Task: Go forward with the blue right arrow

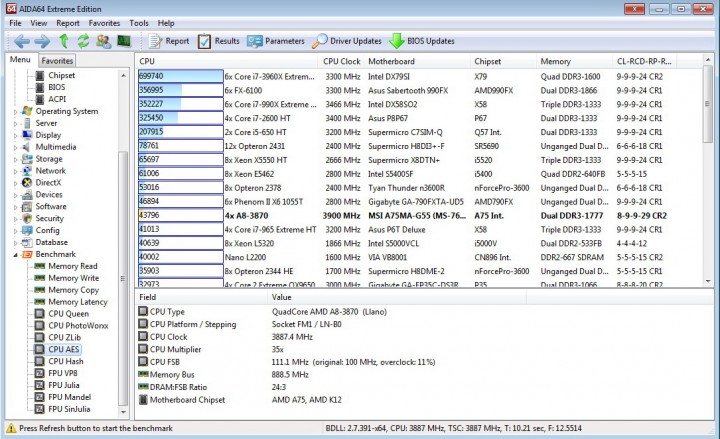Action: tap(42, 41)
